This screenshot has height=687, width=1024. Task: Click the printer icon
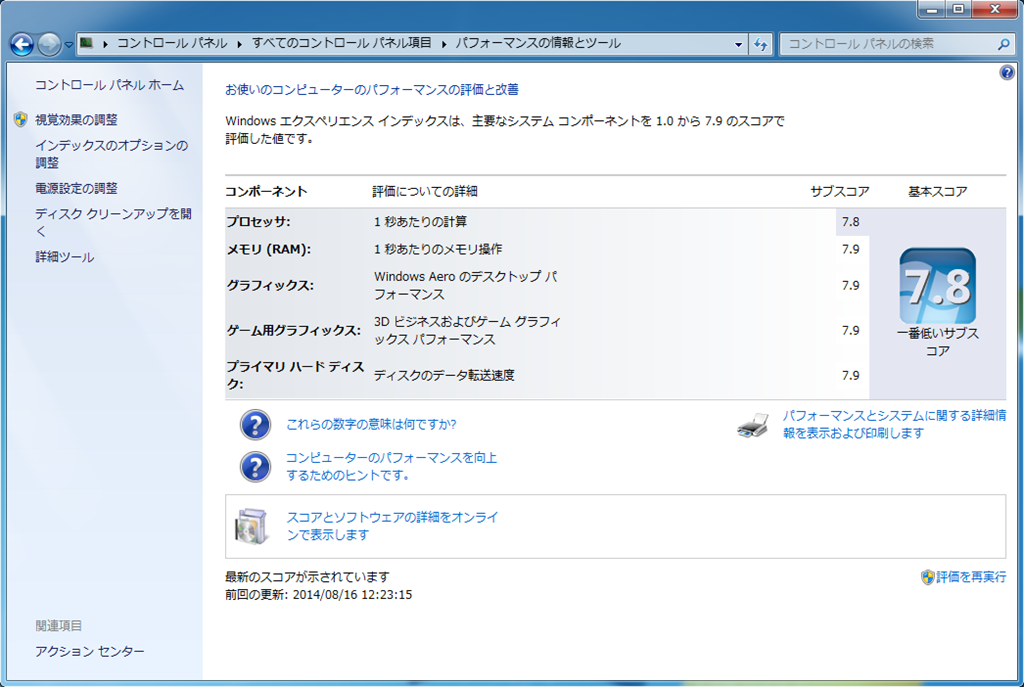(x=753, y=425)
